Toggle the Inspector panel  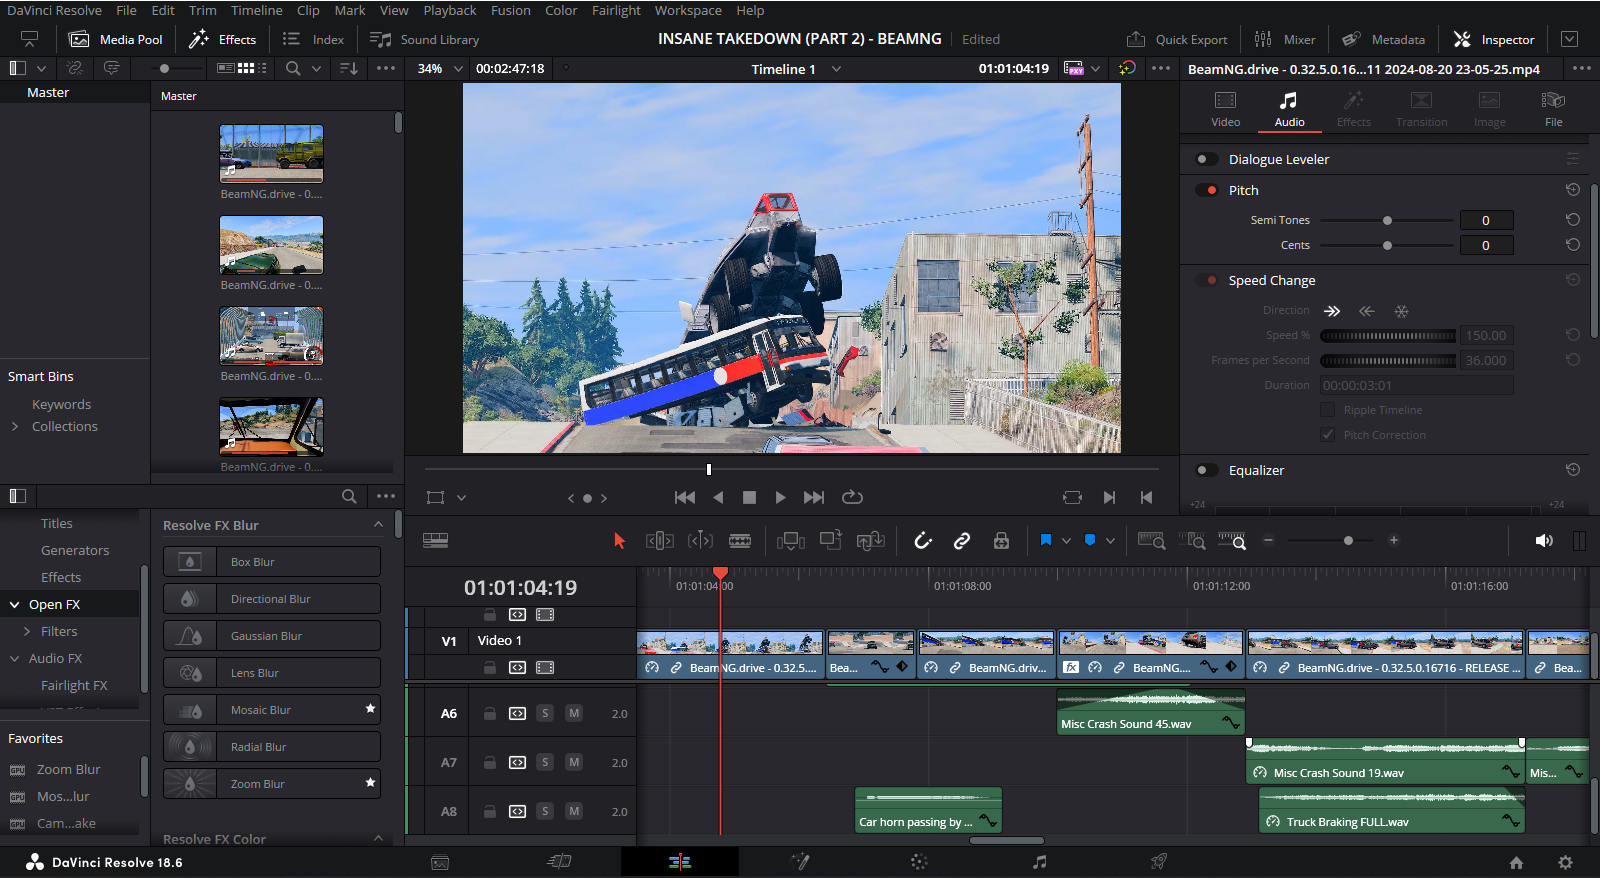point(1494,39)
